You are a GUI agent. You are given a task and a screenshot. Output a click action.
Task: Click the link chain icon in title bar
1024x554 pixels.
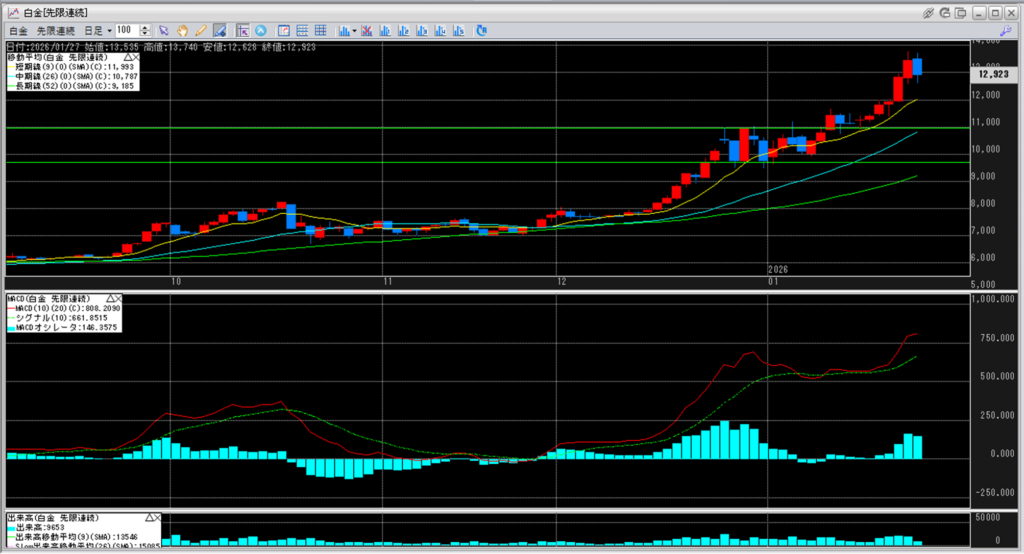tap(929, 11)
